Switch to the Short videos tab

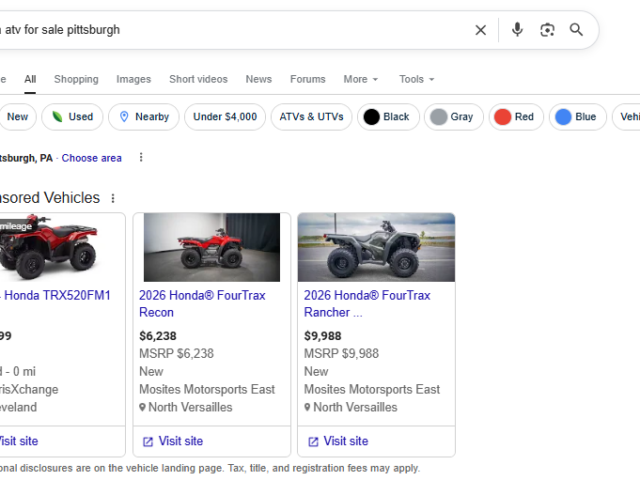(198, 79)
